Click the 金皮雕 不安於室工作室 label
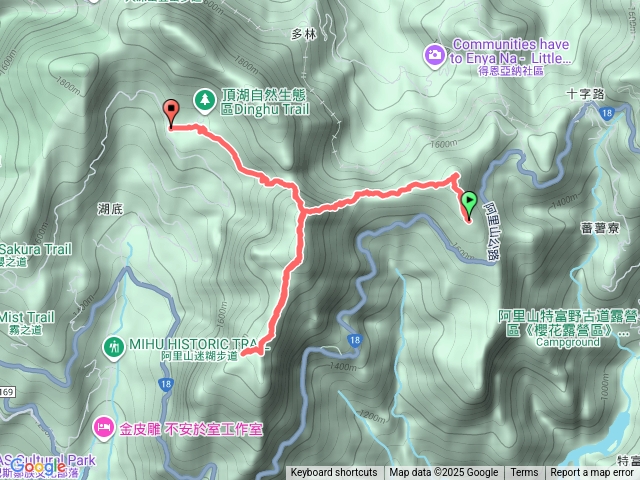The width and height of the screenshot is (640, 480). coord(191,429)
